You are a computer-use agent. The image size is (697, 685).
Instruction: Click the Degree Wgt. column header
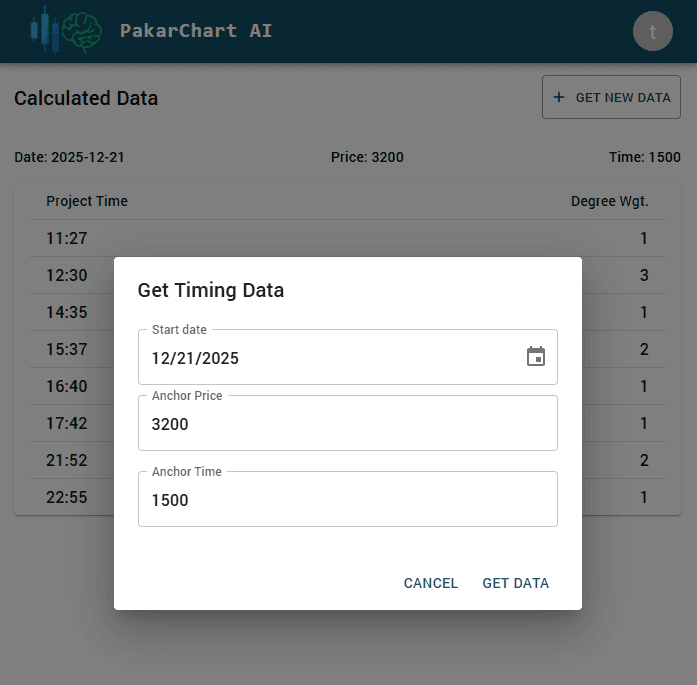pos(609,201)
